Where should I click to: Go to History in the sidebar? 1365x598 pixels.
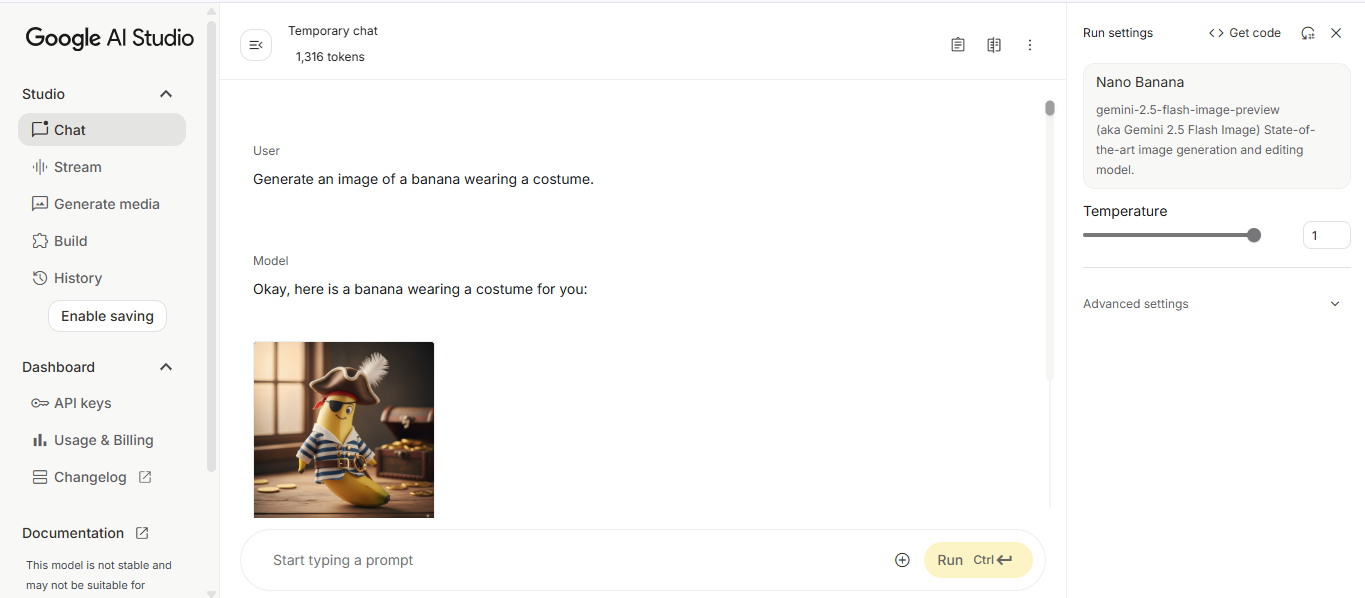click(77, 278)
